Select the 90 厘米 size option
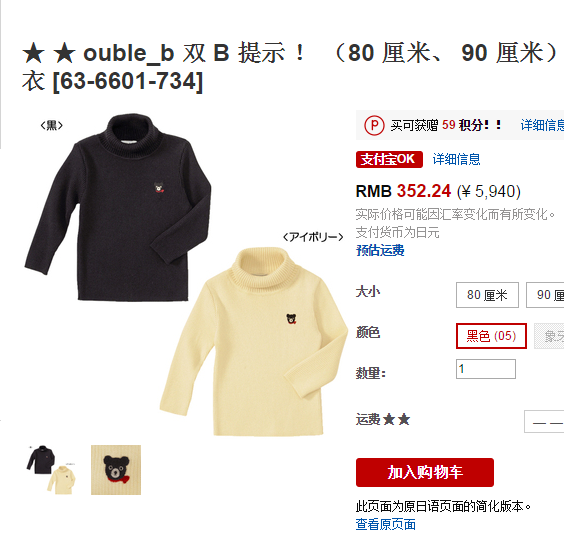The width and height of the screenshot is (564, 533). pos(545,295)
